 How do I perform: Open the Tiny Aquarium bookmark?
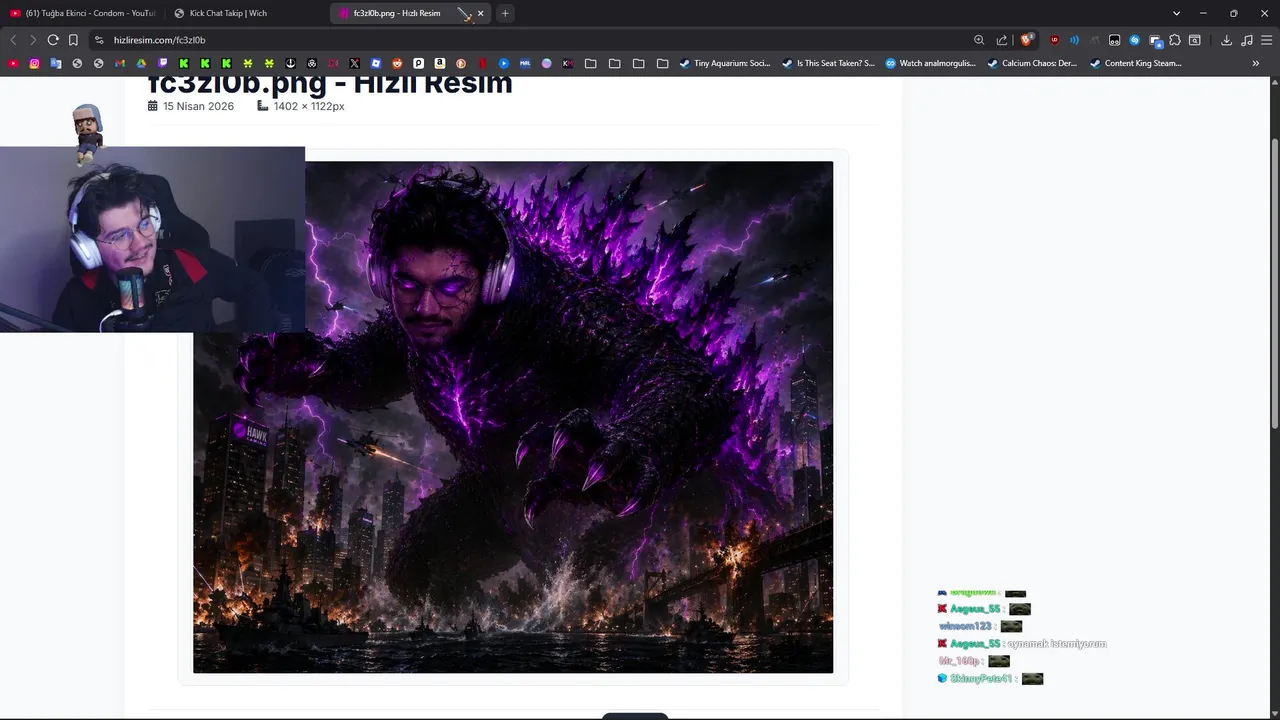coord(725,63)
